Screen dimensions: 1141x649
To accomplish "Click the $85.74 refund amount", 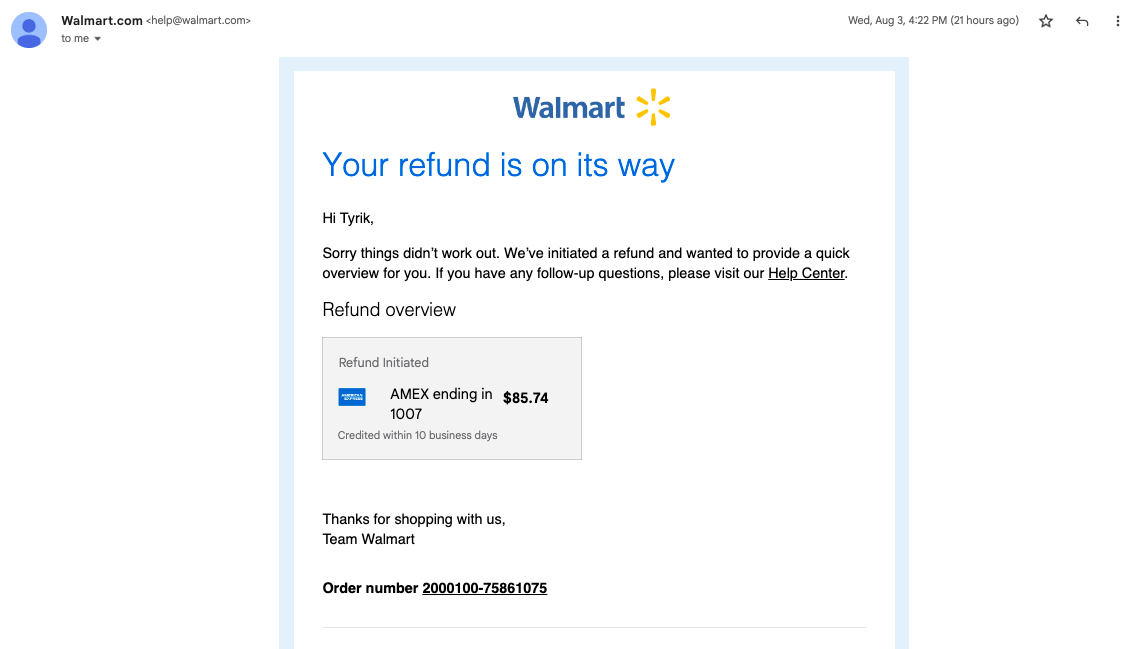I will coord(525,398).
